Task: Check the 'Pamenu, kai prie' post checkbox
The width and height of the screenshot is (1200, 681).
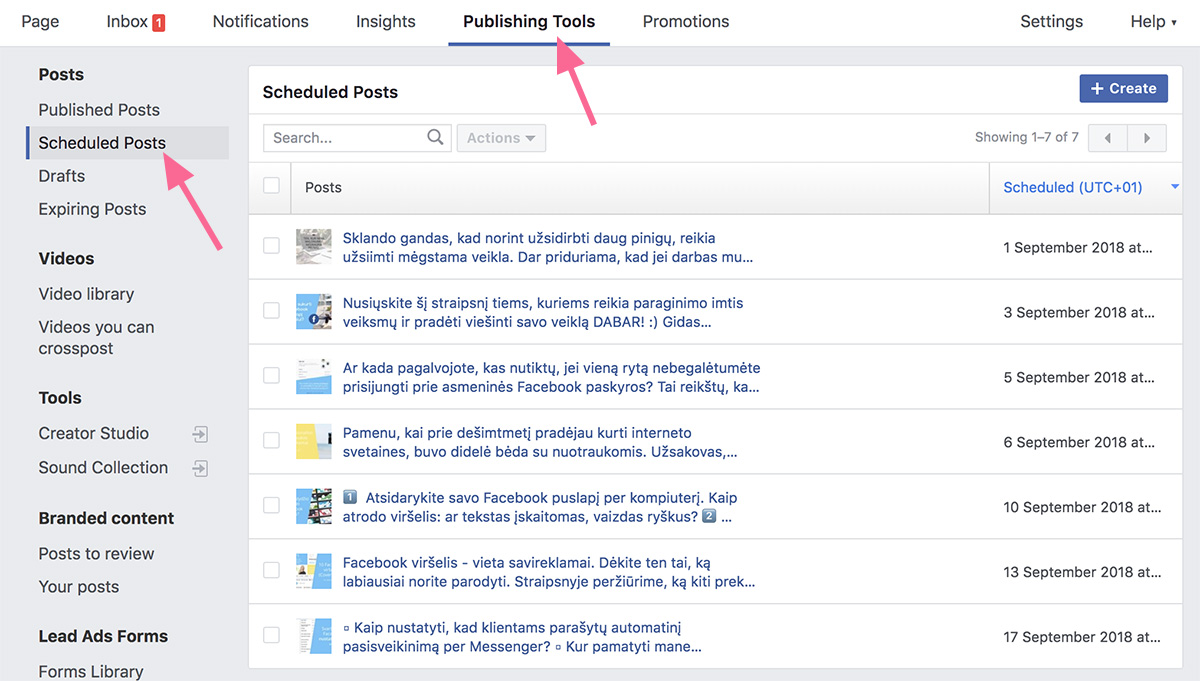Action: [271, 441]
